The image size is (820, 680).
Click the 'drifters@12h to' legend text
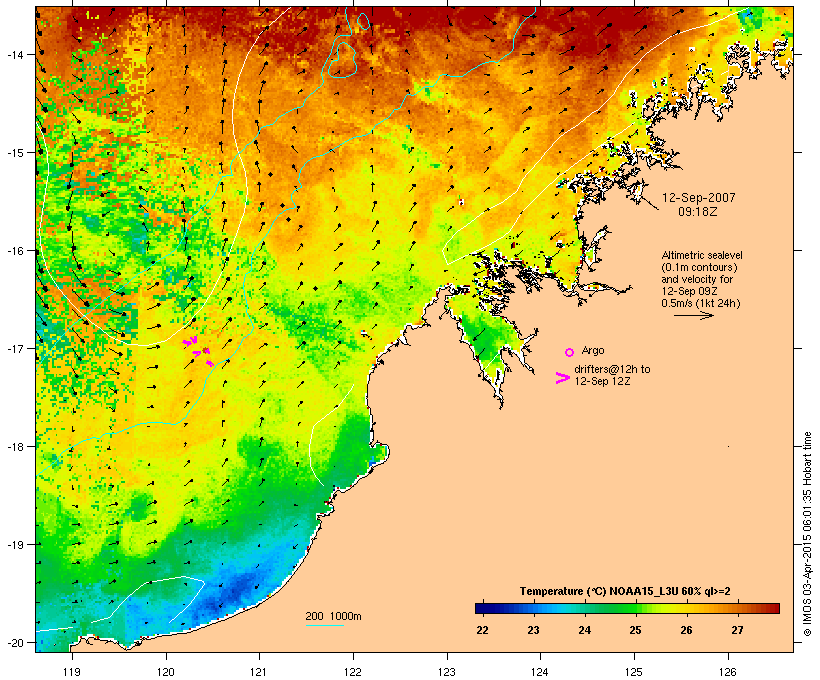(x=612, y=369)
